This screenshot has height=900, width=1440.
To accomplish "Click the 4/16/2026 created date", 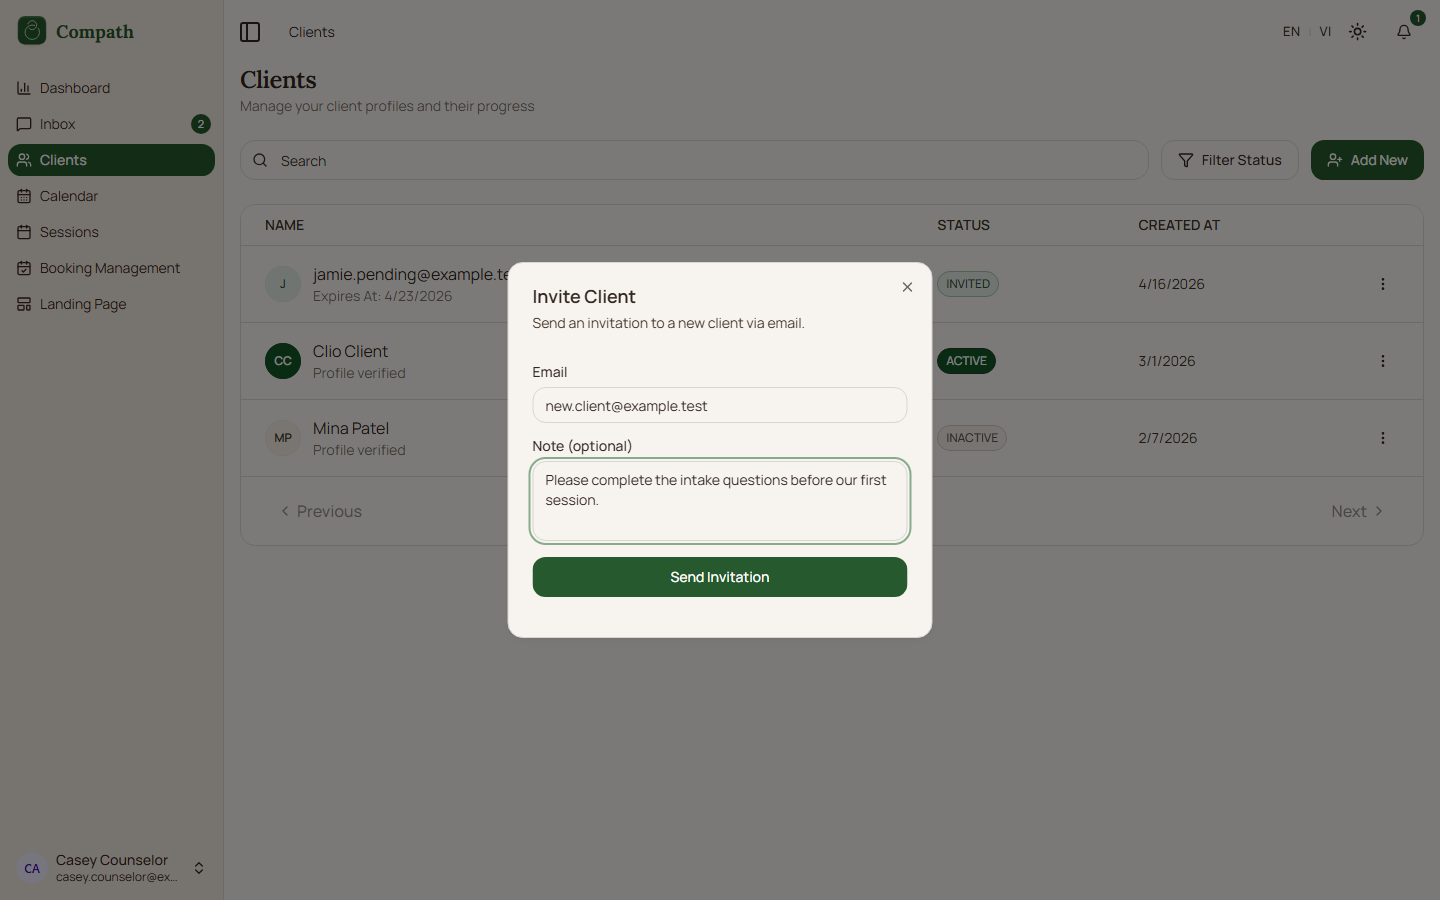I will [1171, 284].
